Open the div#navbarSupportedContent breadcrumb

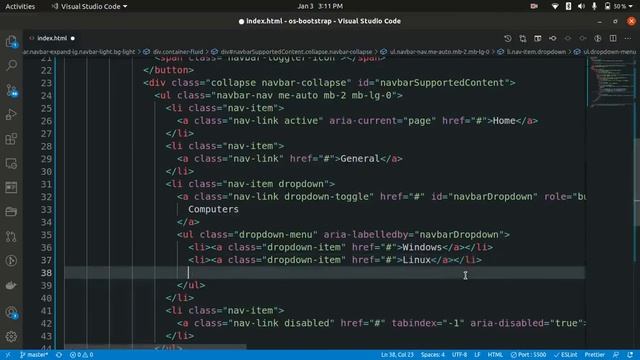(296, 52)
